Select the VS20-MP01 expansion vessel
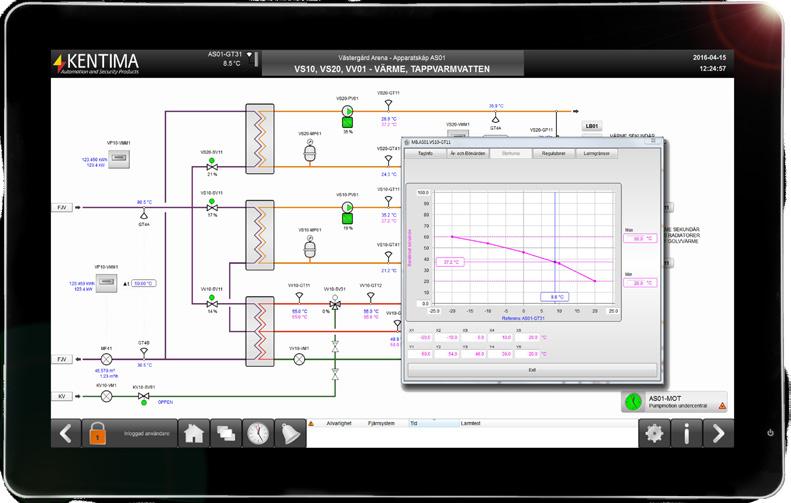 click(x=310, y=151)
